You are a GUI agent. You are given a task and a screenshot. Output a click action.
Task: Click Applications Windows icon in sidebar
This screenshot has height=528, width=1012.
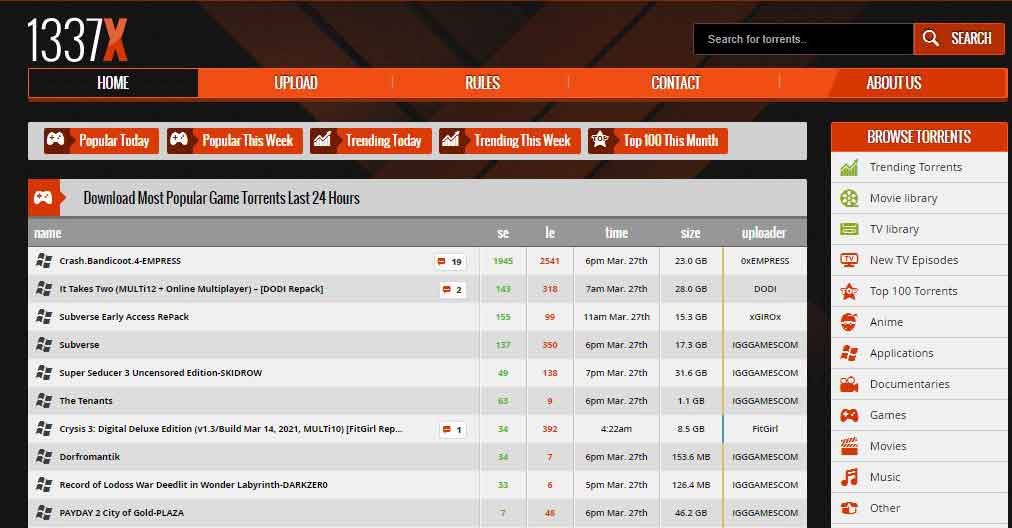(849, 353)
